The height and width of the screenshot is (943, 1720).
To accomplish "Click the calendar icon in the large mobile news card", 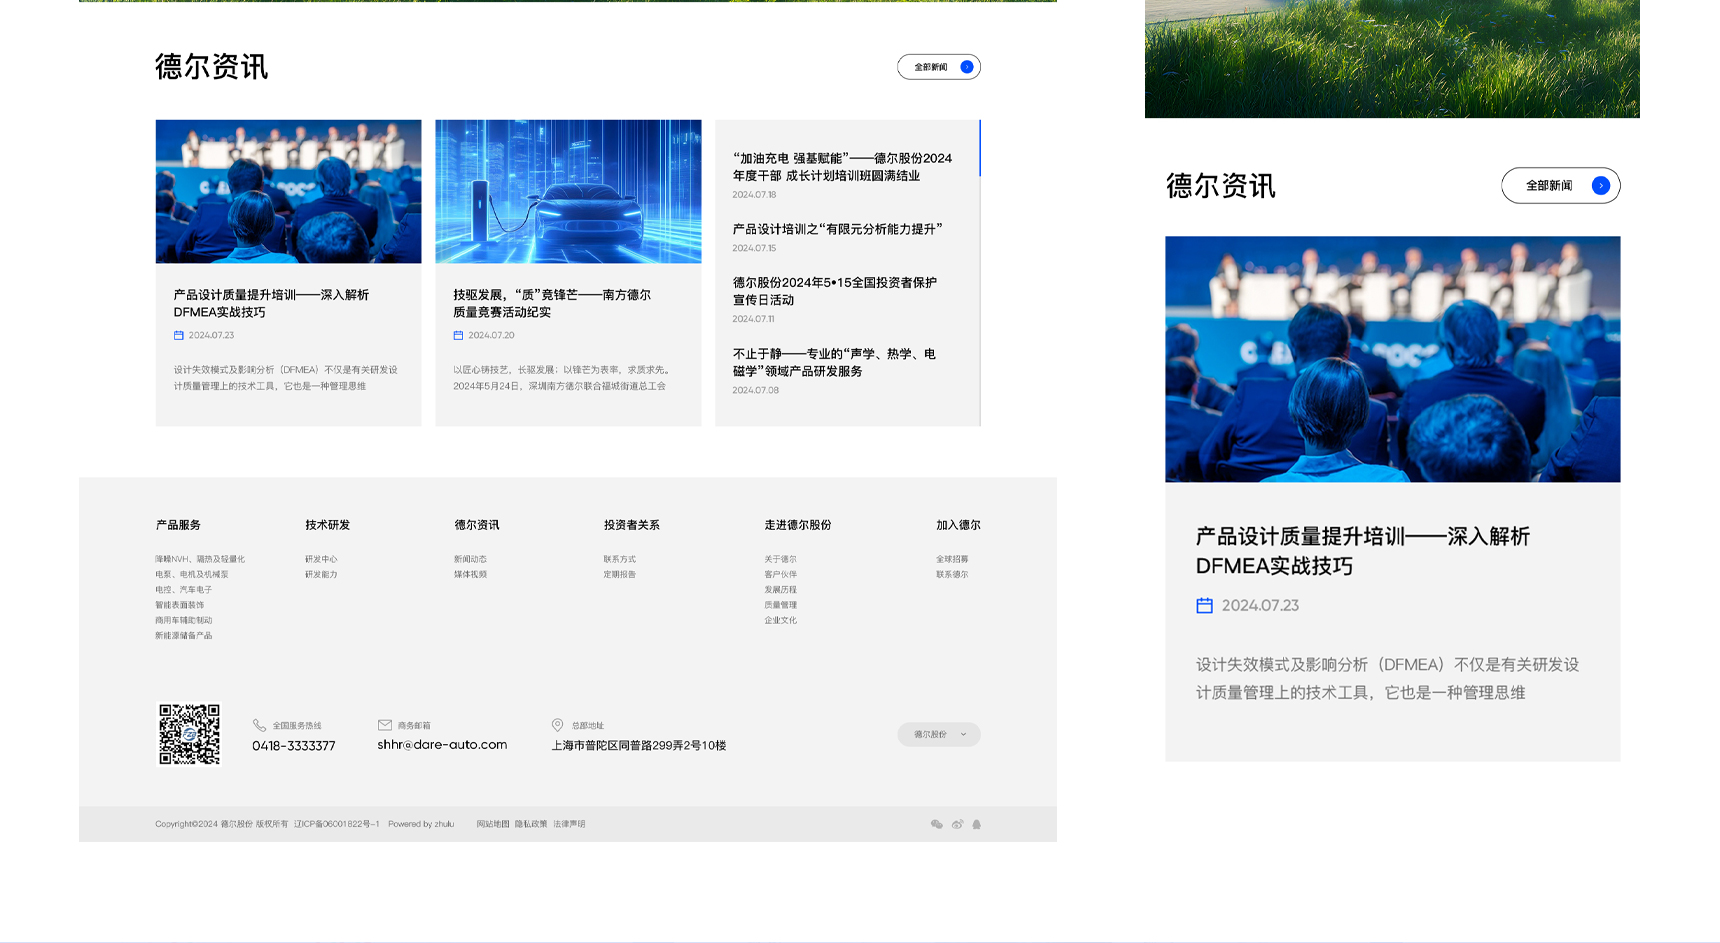I will [1204, 605].
